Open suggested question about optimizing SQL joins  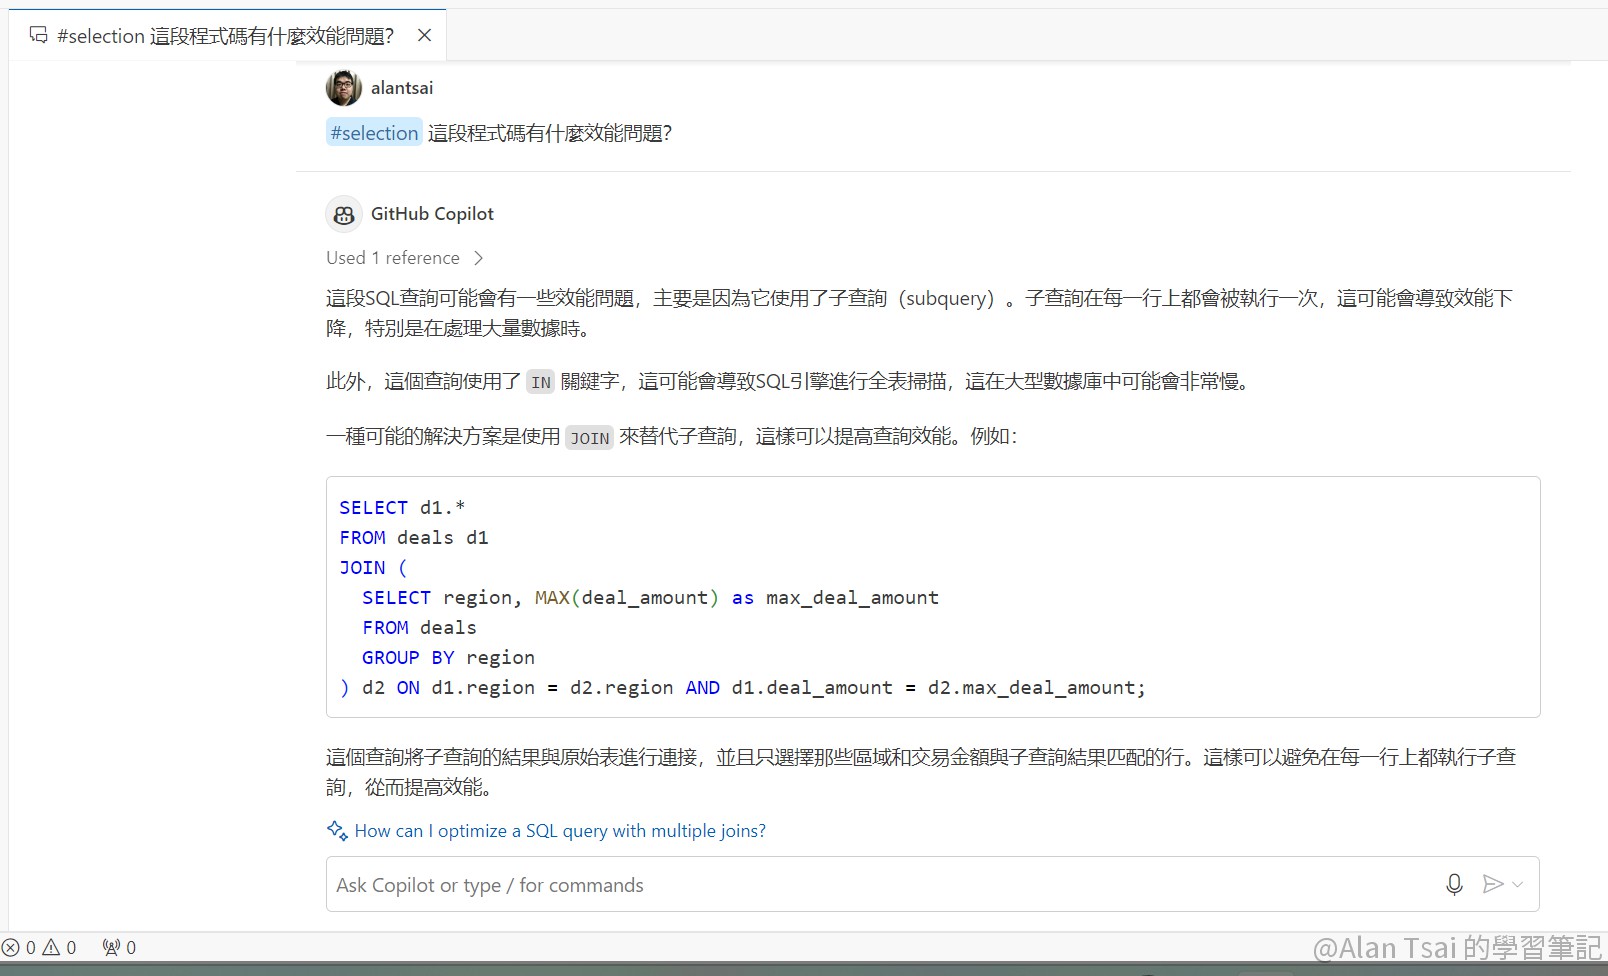click(x=560, y=831)
